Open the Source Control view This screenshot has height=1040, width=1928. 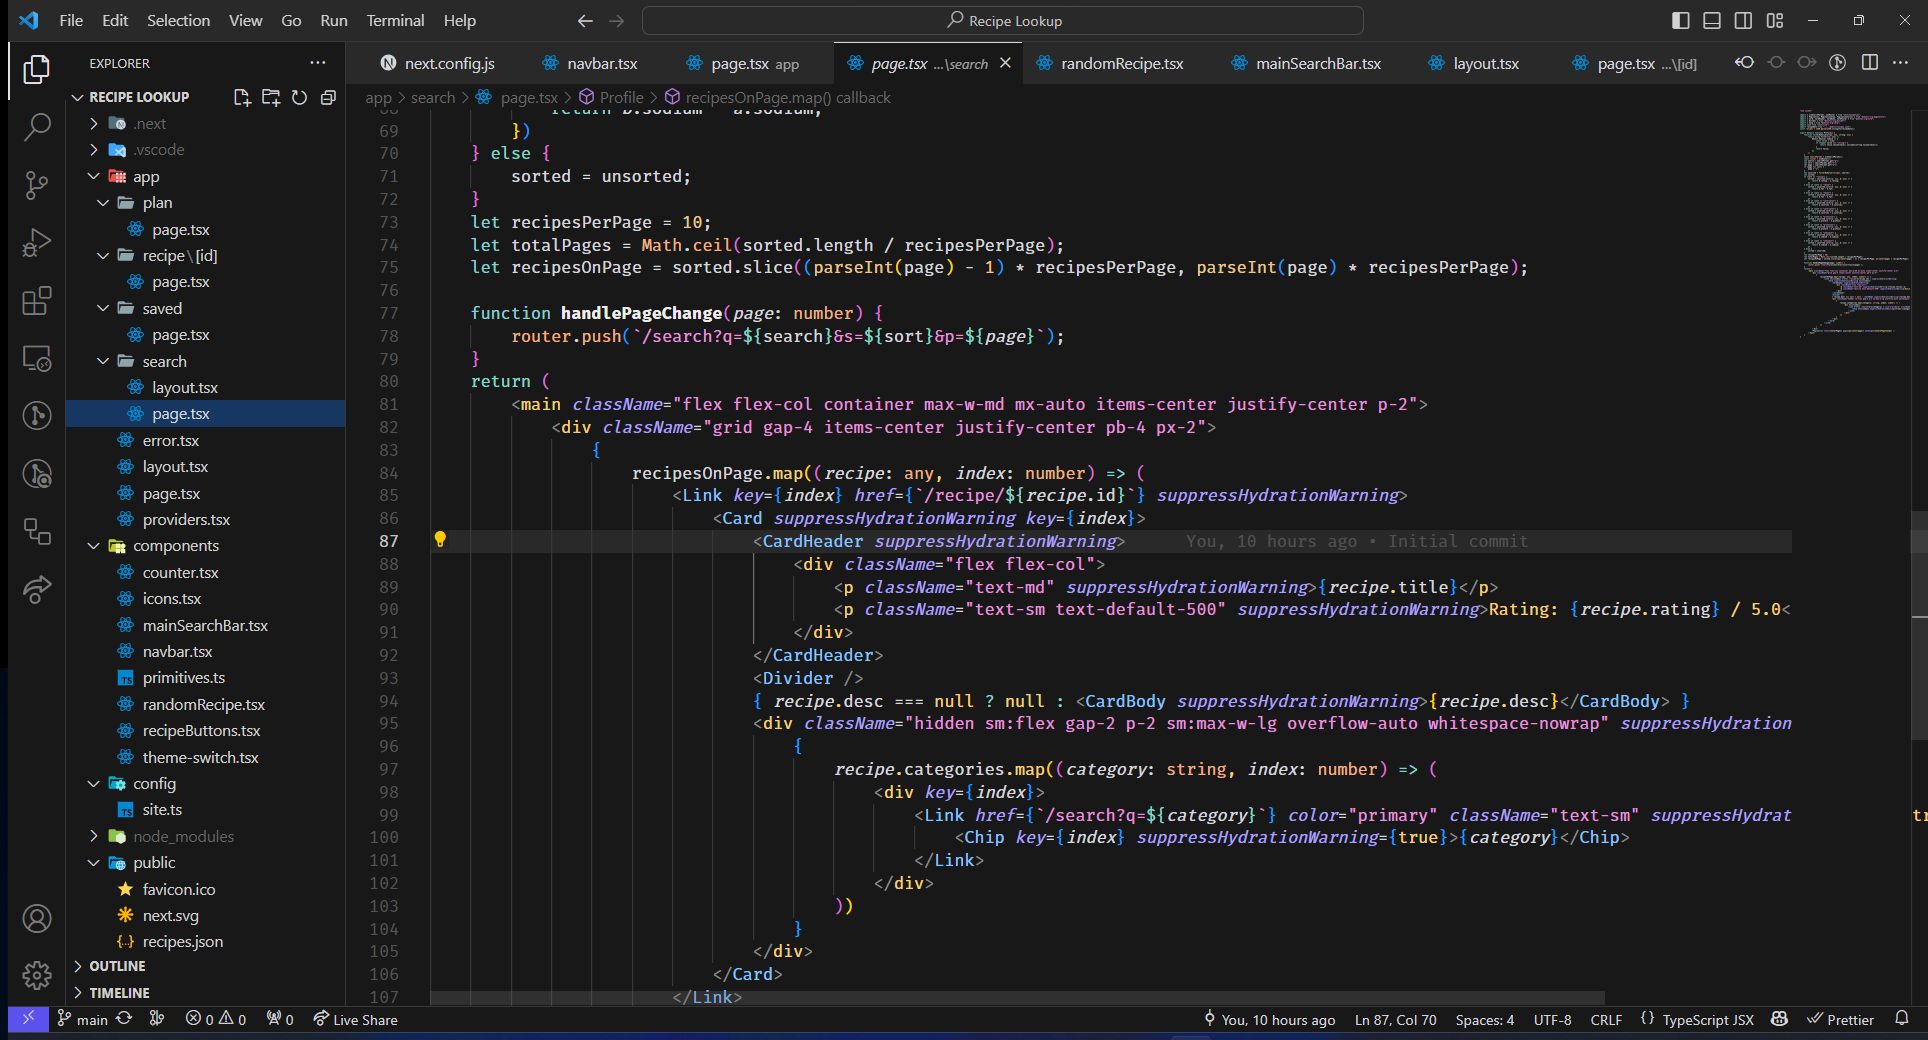point(37,185)
